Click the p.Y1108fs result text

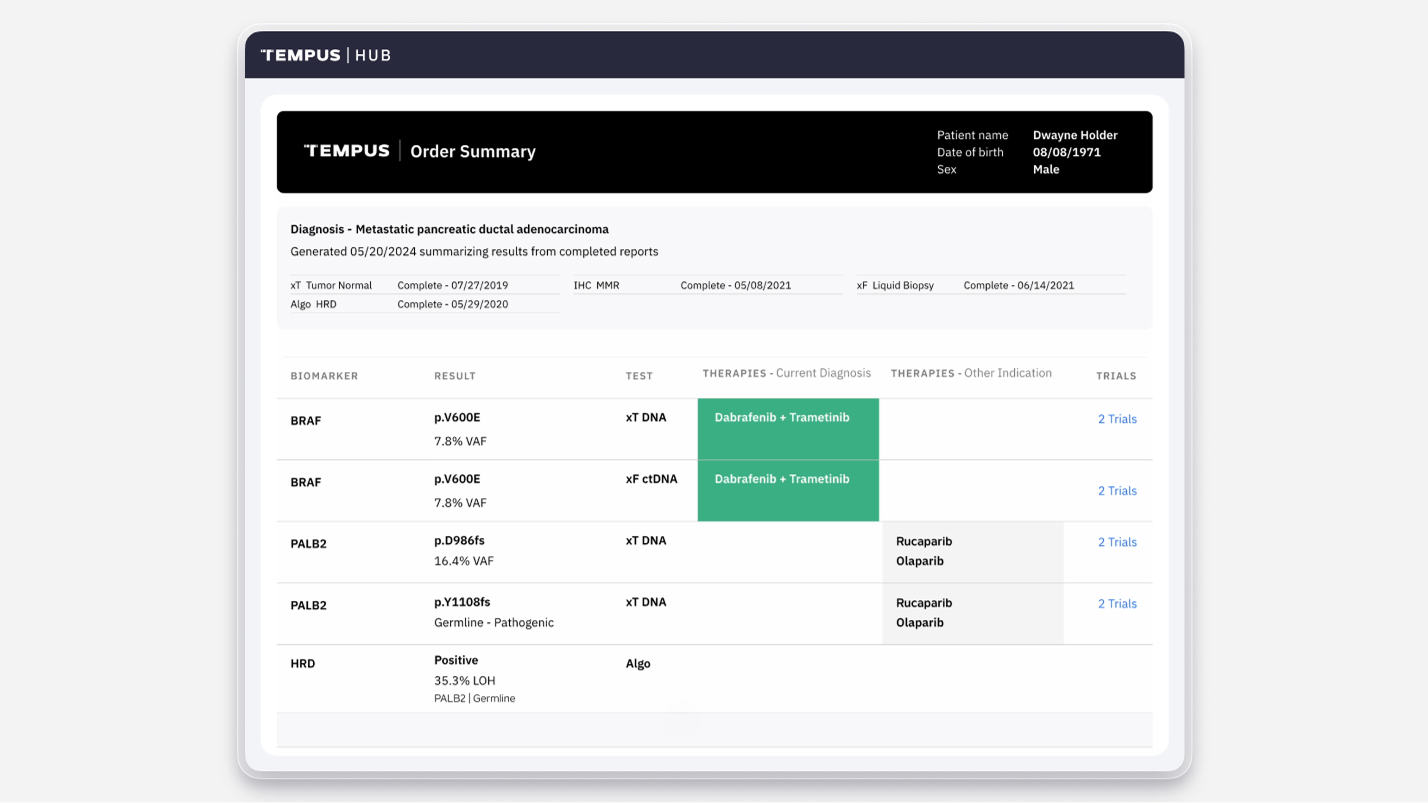(x=462, y=602)
